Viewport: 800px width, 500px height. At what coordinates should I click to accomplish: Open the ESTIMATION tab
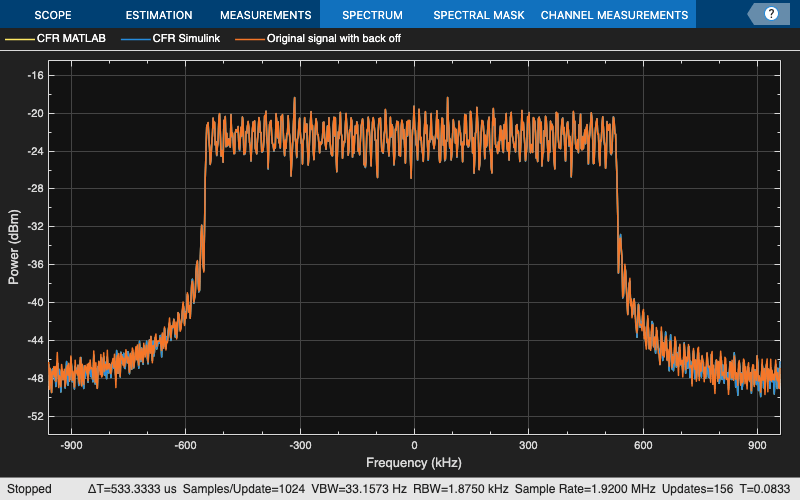coord(159,15)
